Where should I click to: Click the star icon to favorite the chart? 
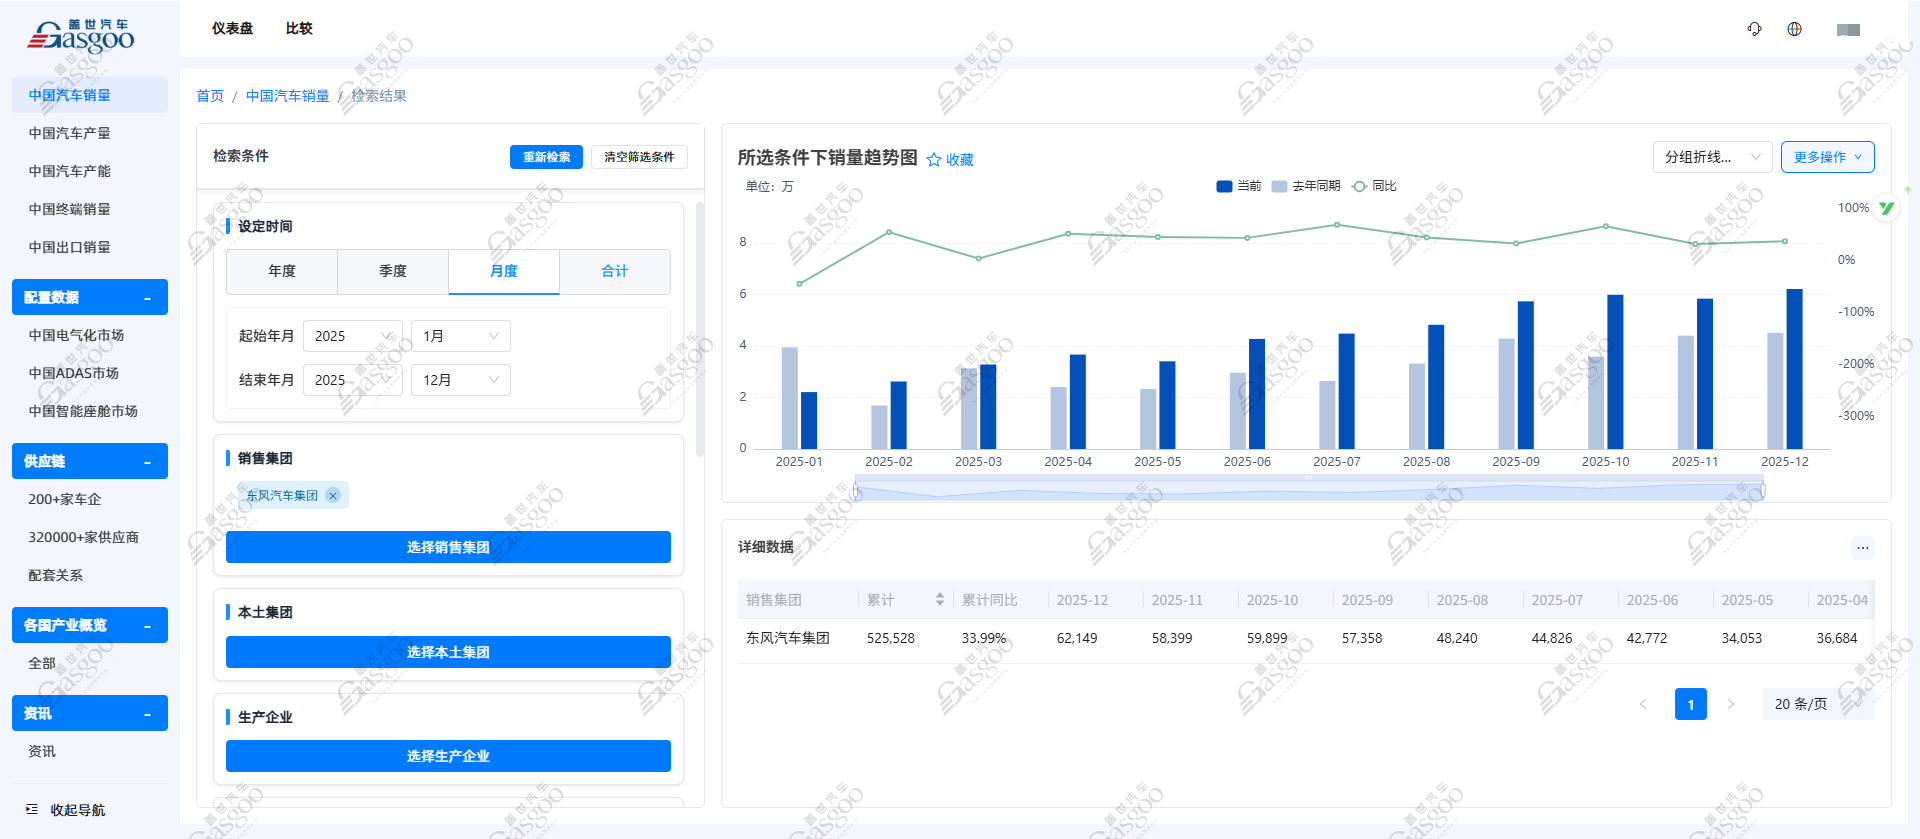pyautogui.click(x=934, y=160)
